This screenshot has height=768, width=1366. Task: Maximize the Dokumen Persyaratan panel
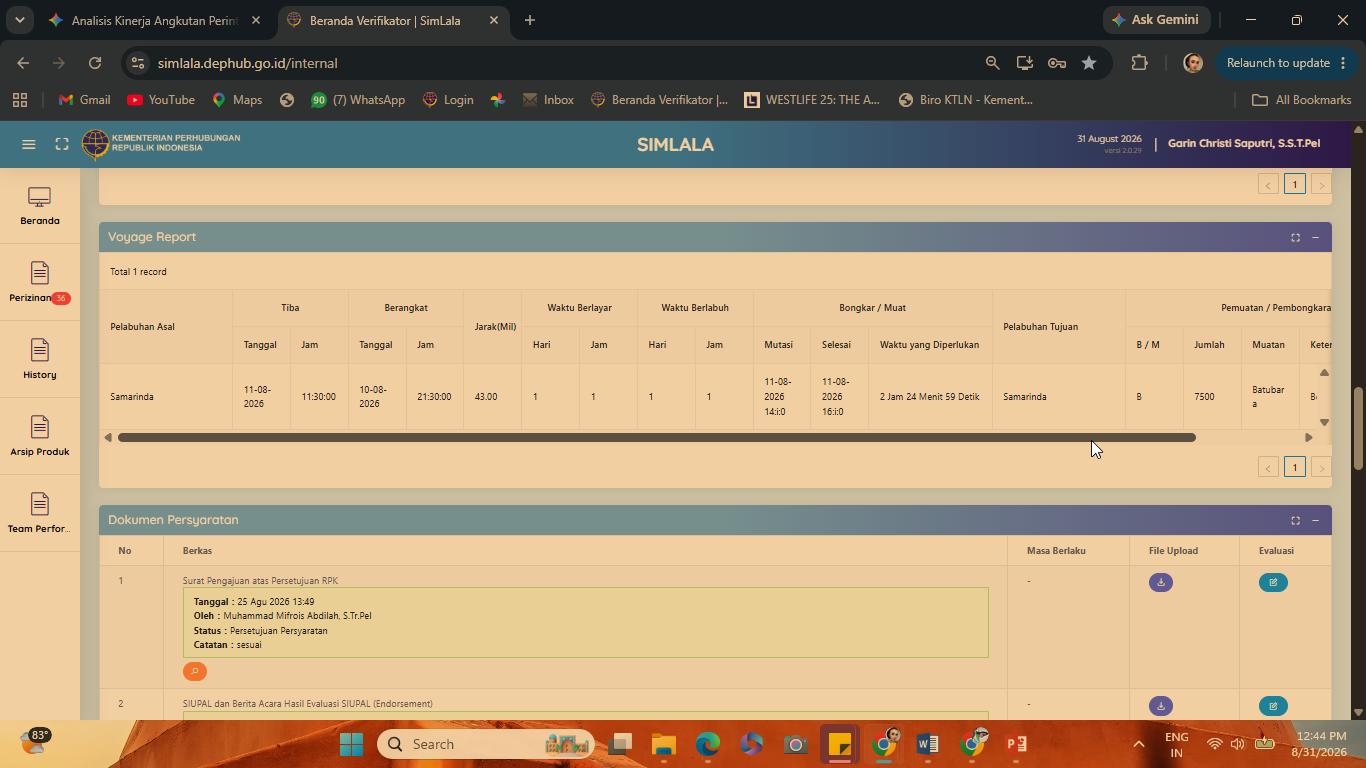(x=1295, y=520)
